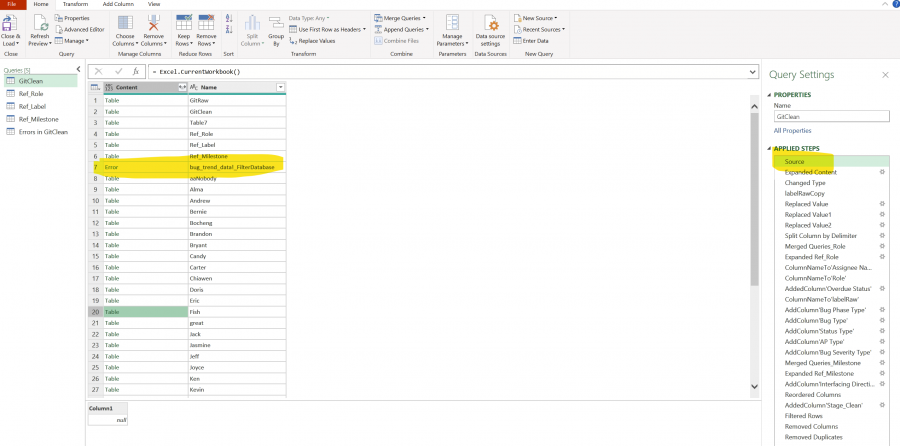The height and width of the screenshot is (446, 900).
Task: Click the Remove Columns icon
Action: point(154,23)
